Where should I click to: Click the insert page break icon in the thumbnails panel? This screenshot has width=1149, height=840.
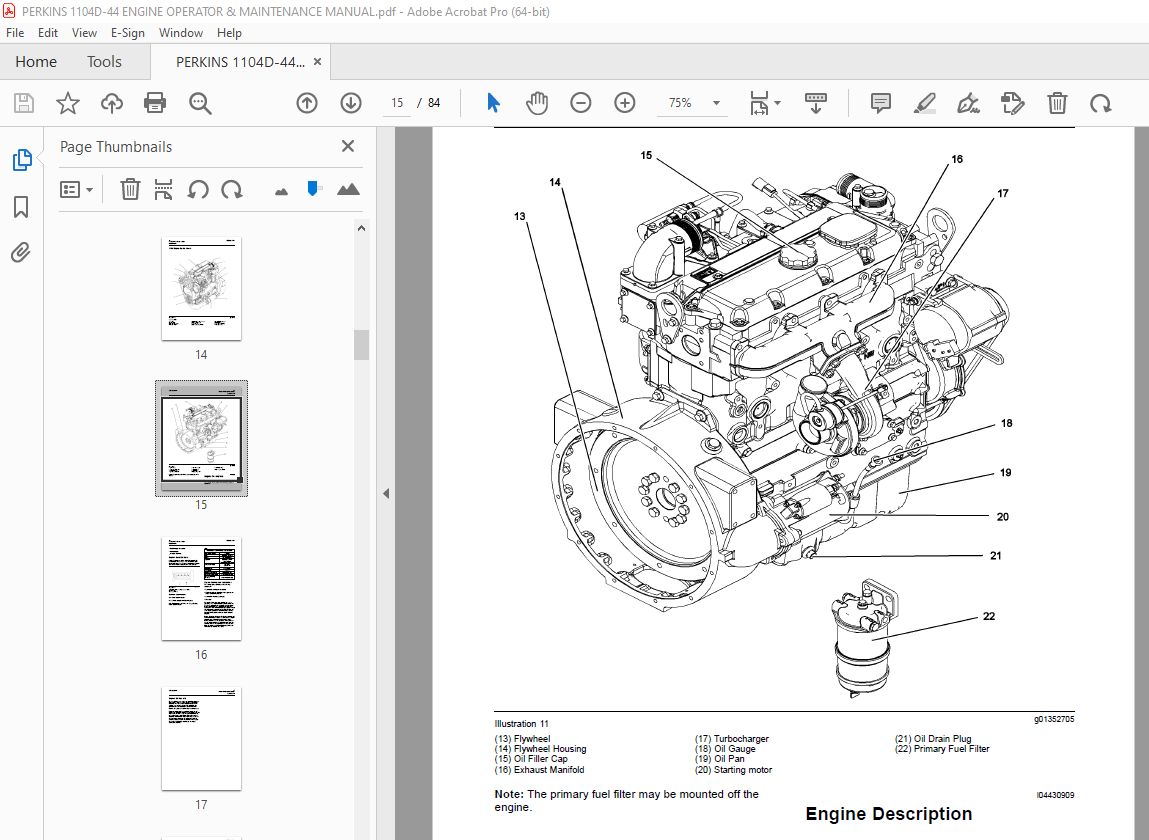pyautogui.click(x=163, y=189)
